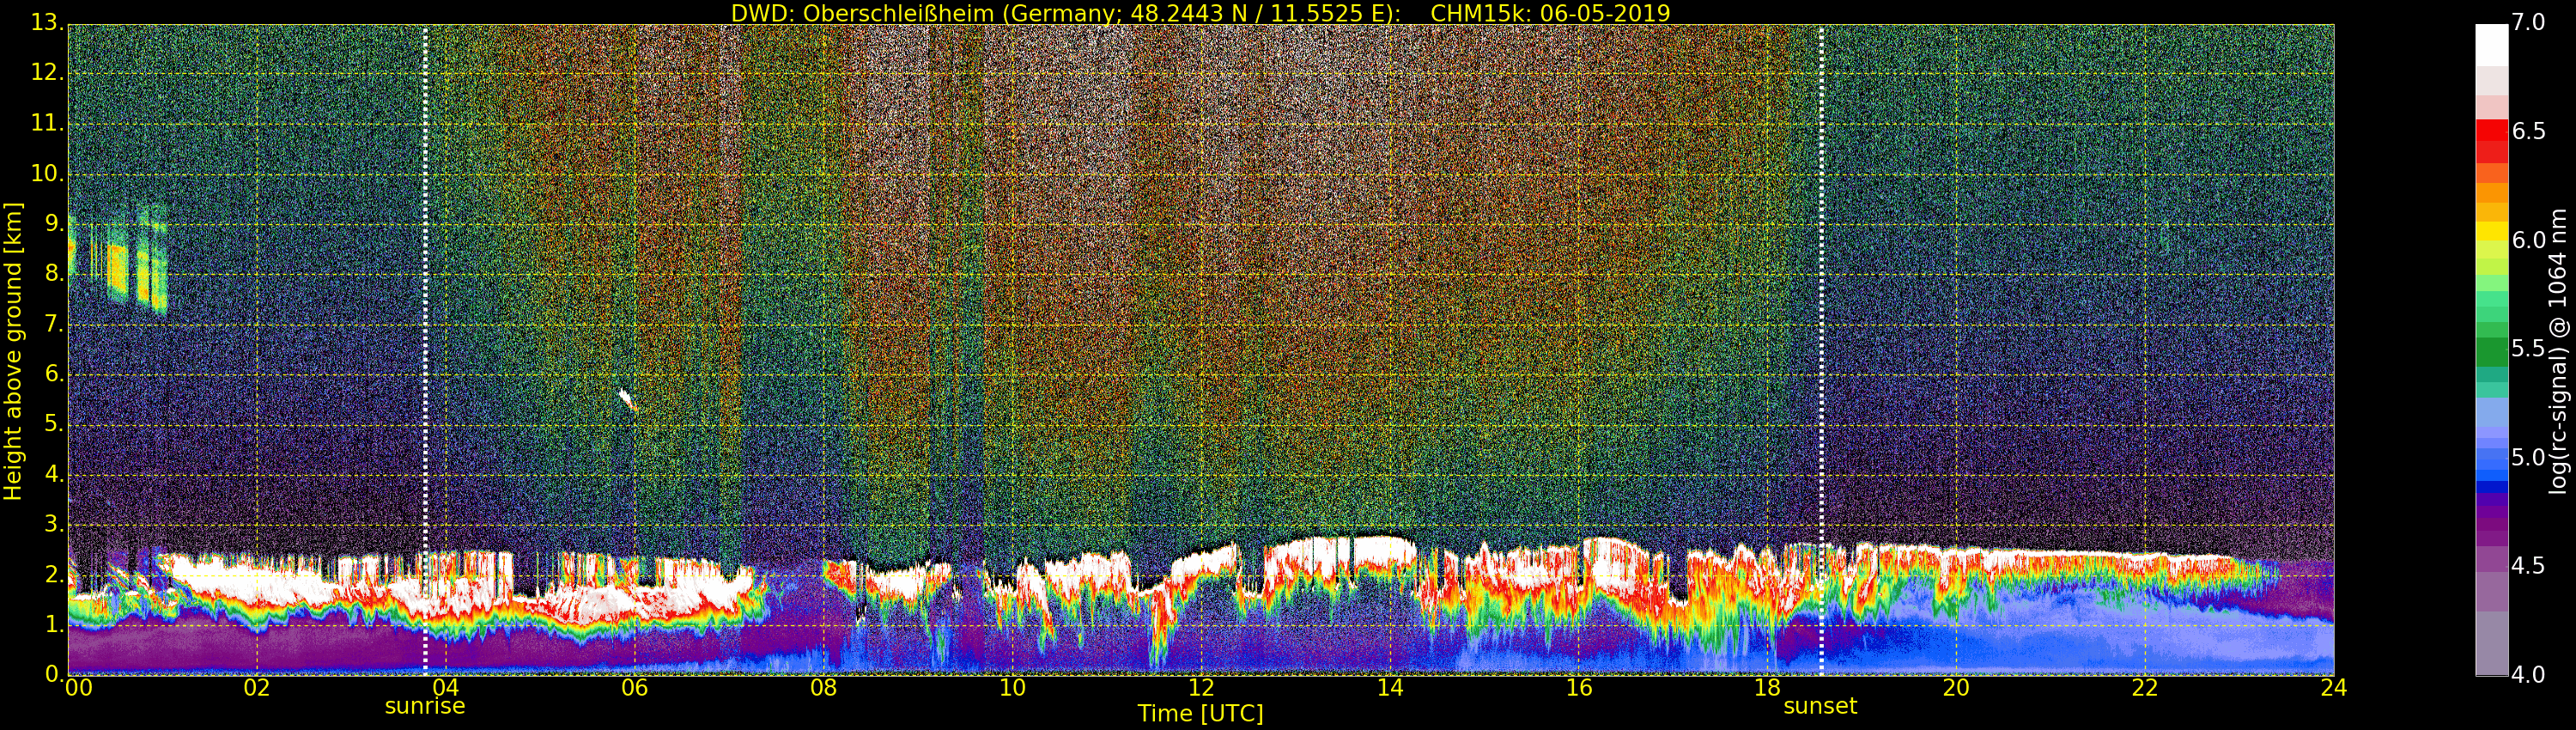Click the time axis tick label '16'

click(x=1578, y=688)
